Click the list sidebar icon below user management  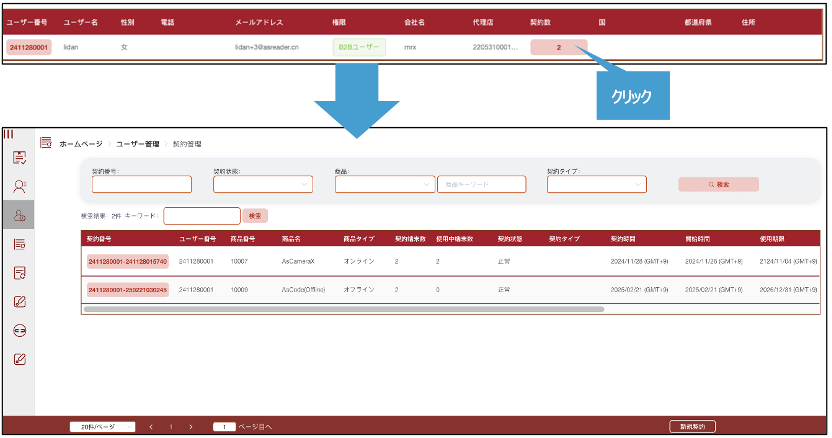point(18,243)
